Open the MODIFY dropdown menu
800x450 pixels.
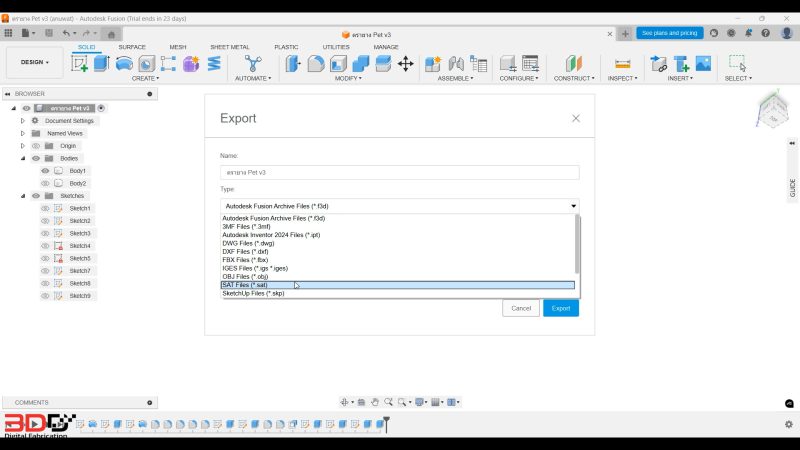click(x=348, y=79)
